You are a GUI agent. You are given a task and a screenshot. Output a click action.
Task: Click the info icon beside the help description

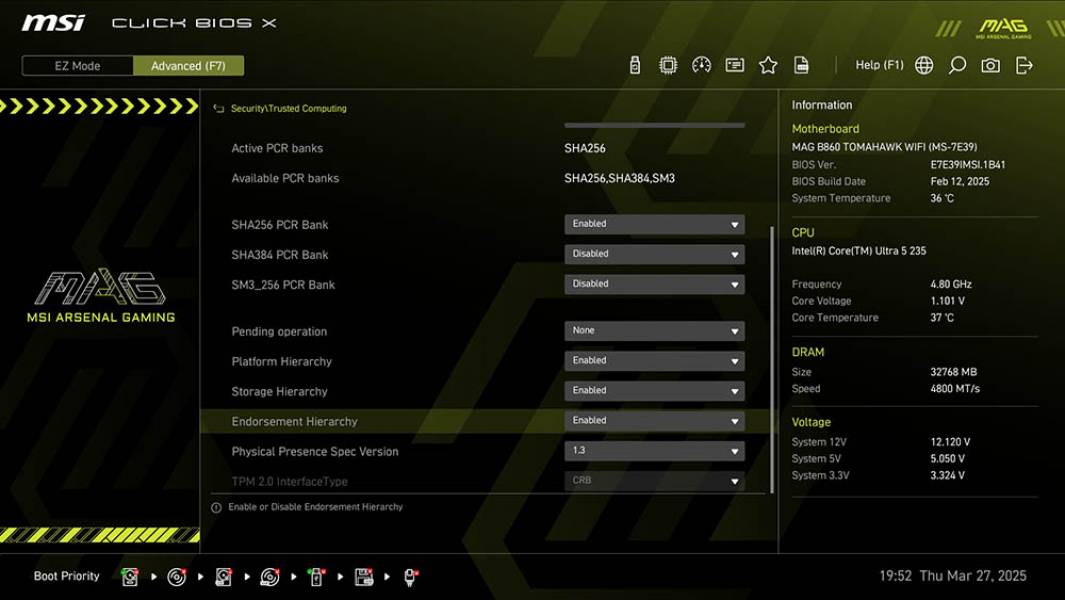[x=216, y=508]
